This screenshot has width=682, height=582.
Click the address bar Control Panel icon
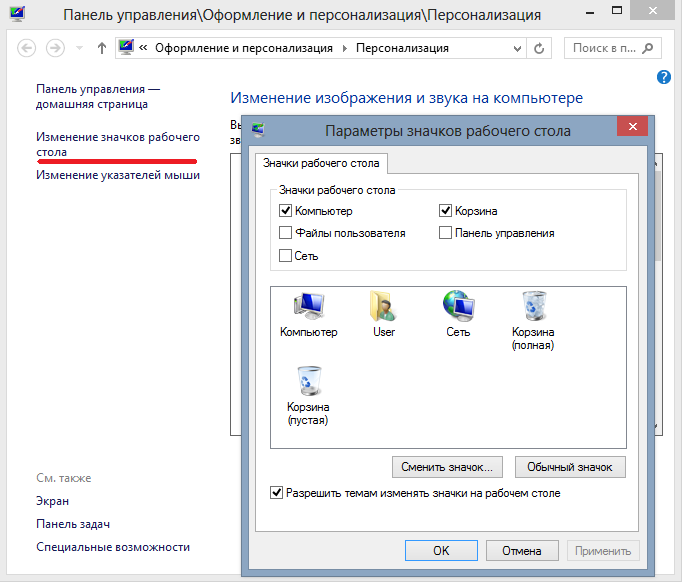126,47
